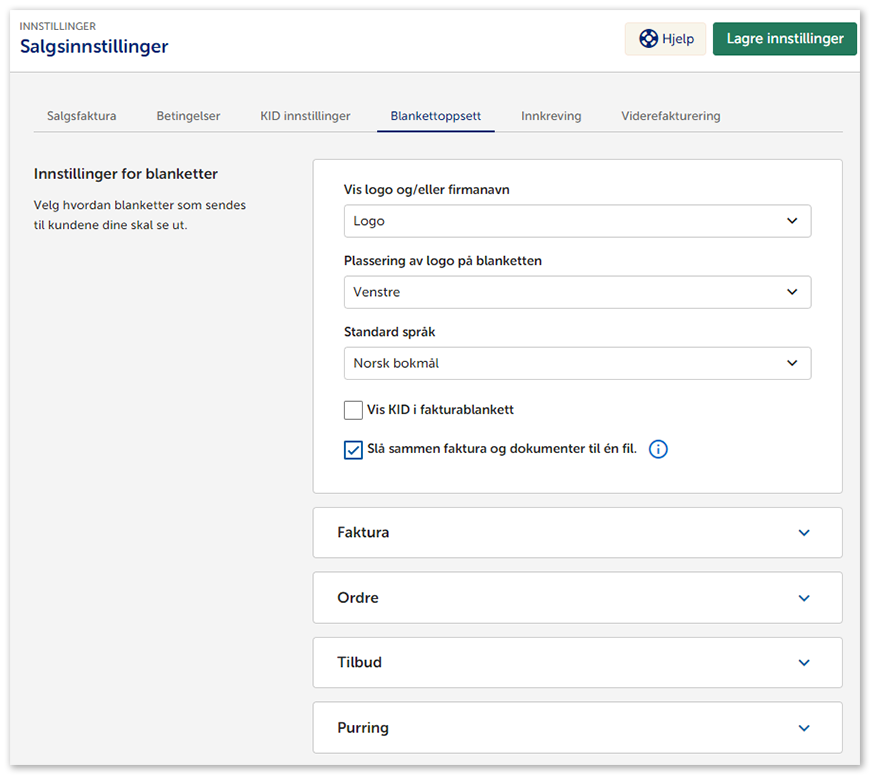
Task: Expand the Tilbud section
Action: pyautogui.click(x=577, y=663)
